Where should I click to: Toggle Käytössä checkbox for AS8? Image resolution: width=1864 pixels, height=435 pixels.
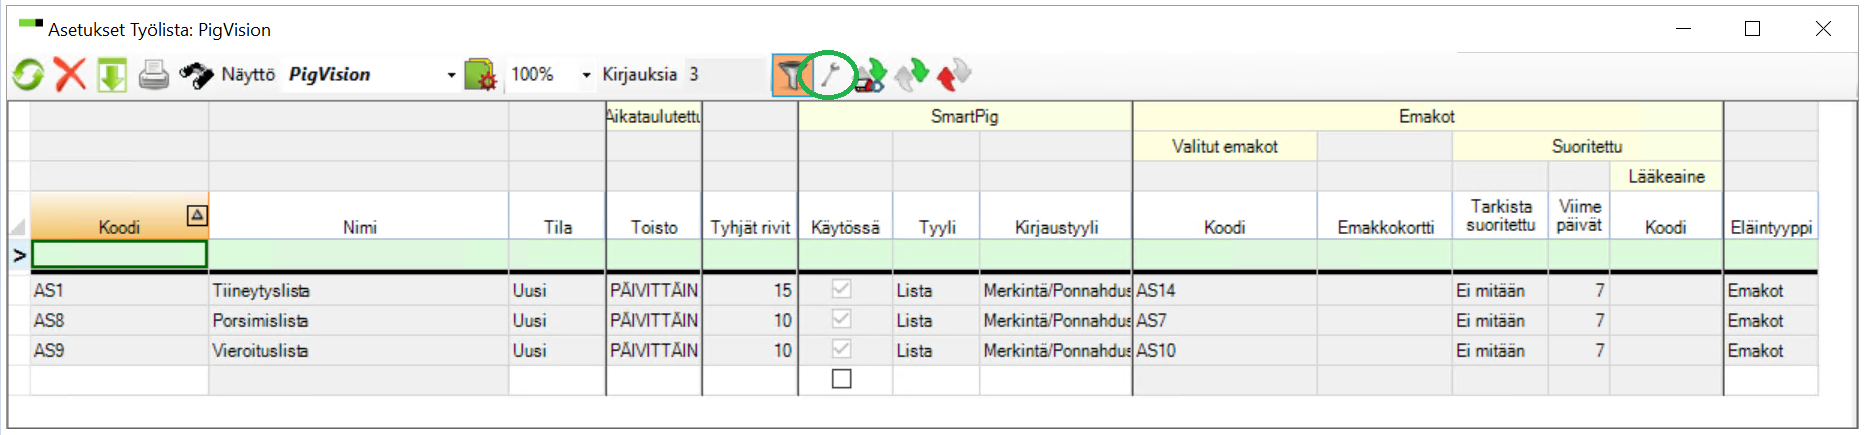tap(842, 319)
